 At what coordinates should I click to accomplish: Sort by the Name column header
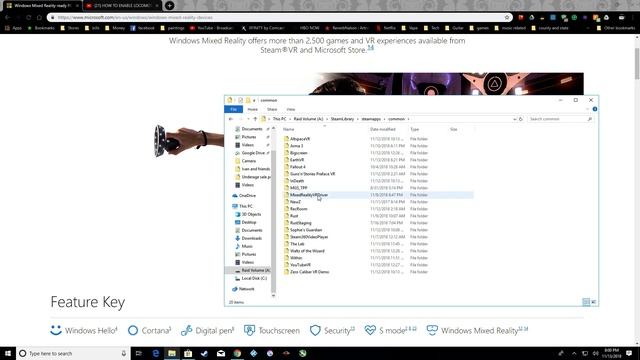pos(289,129)
